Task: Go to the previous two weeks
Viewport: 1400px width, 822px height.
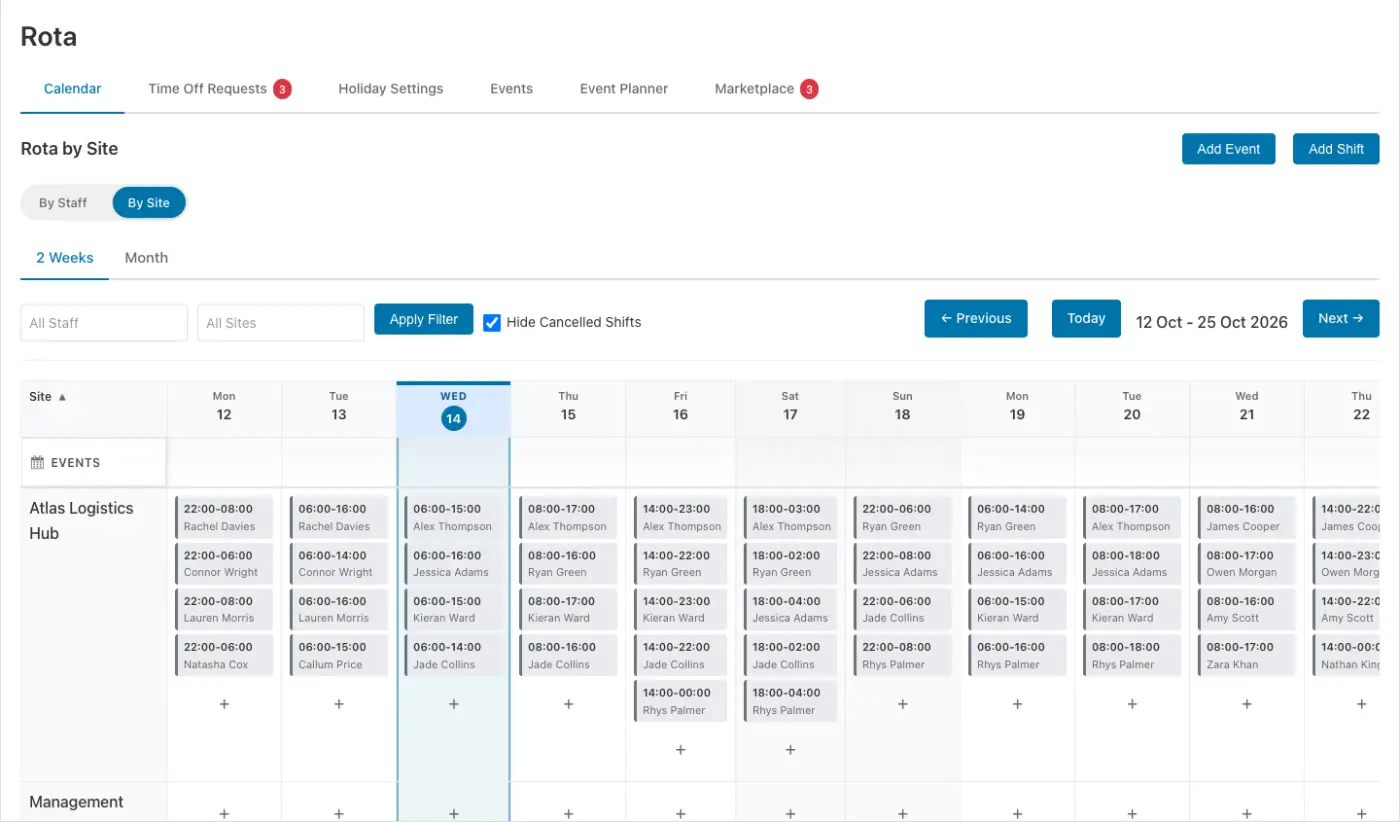Action: pyautogui.click(x=976, y=318)
